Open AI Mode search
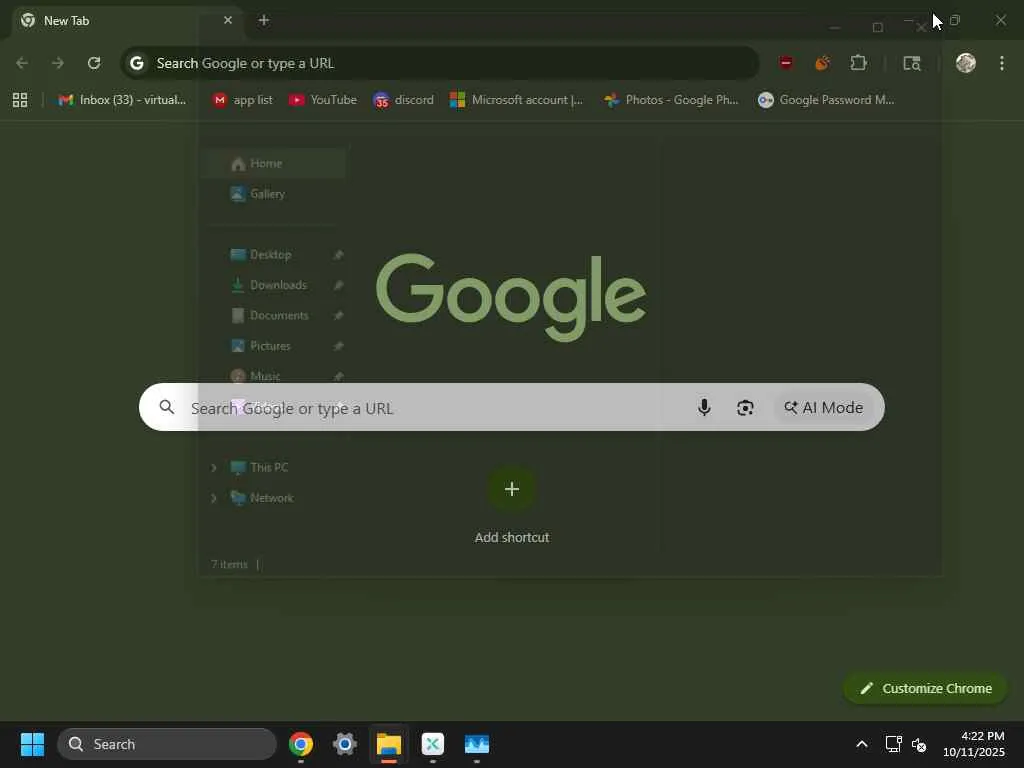This screenshot has width=1024, height=768. pyautogui.click(x=824, y=408)
